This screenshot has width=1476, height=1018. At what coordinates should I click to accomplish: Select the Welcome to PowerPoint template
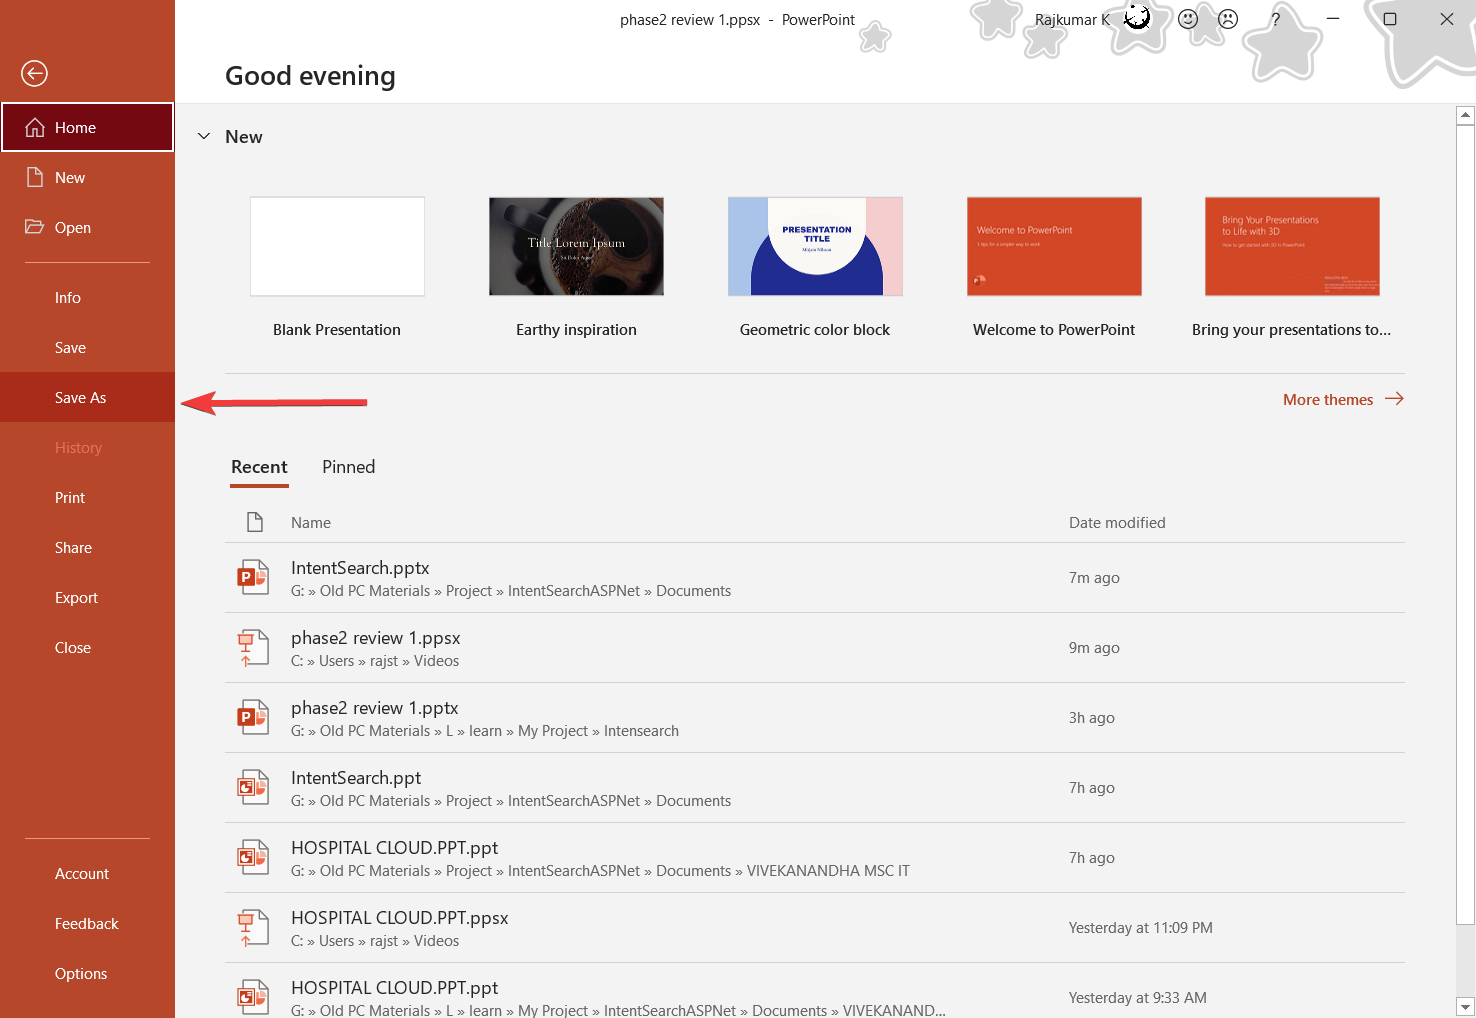click(1054, 246)
